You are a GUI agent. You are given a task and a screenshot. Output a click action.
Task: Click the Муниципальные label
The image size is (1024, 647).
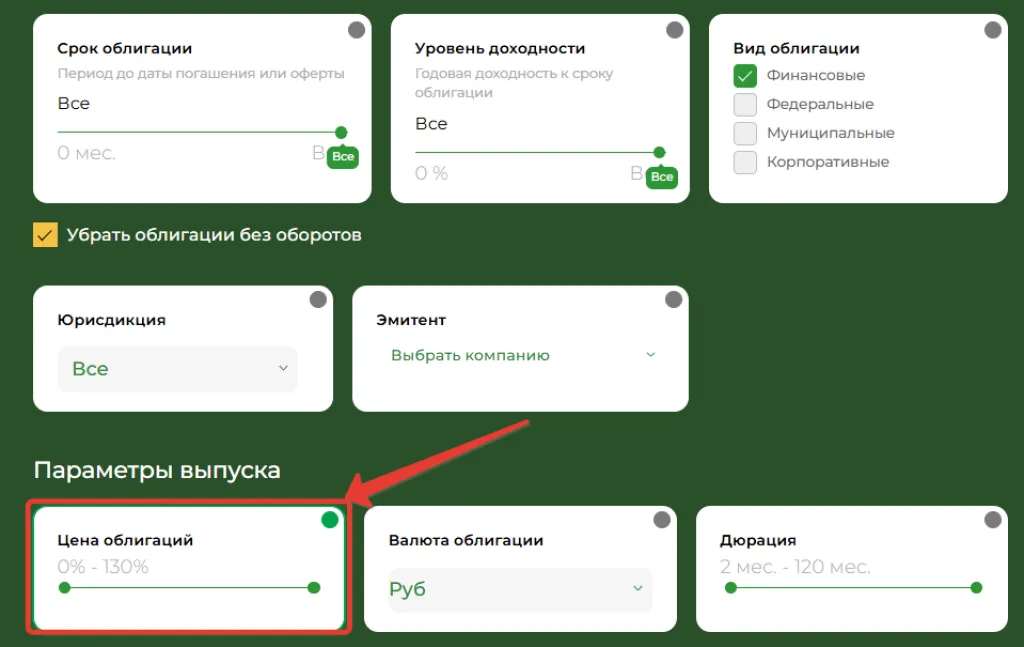831,133
